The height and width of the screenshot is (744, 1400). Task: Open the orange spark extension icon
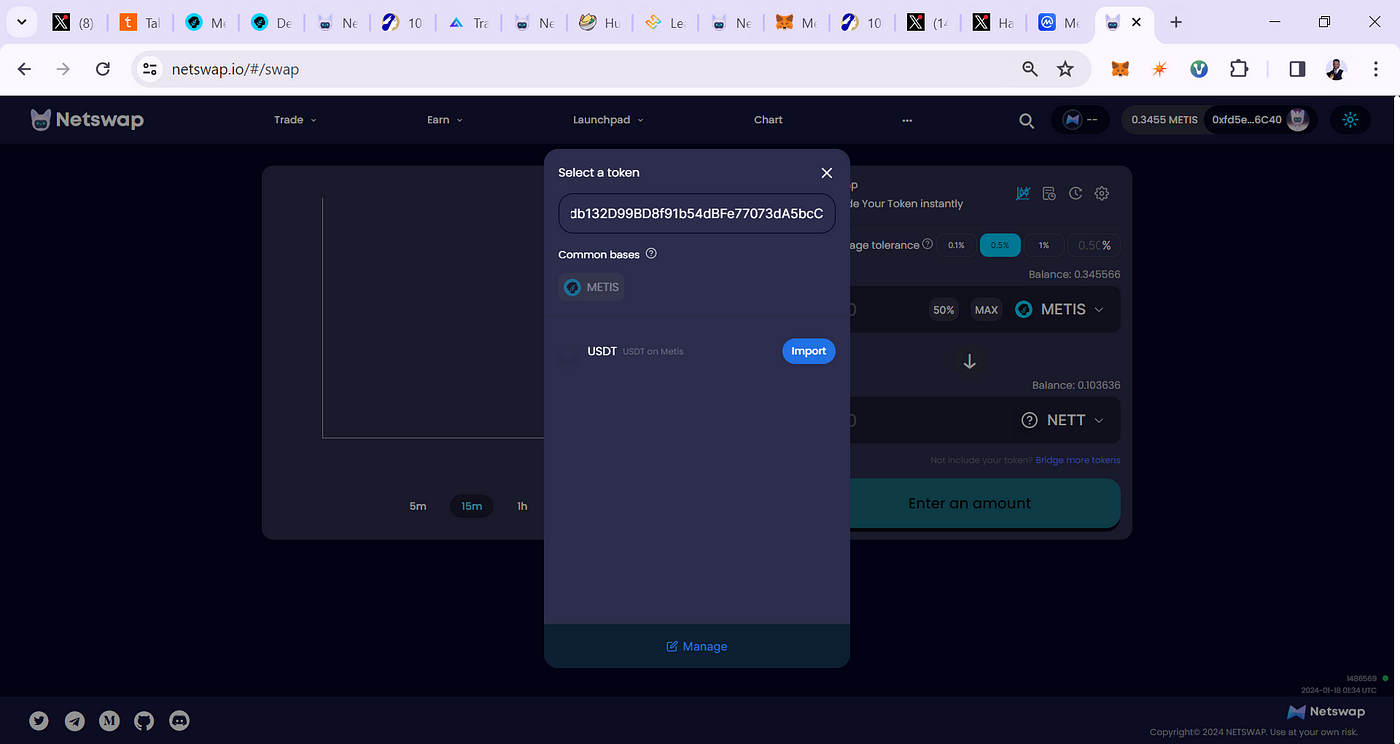click(x=1160, y=69)
